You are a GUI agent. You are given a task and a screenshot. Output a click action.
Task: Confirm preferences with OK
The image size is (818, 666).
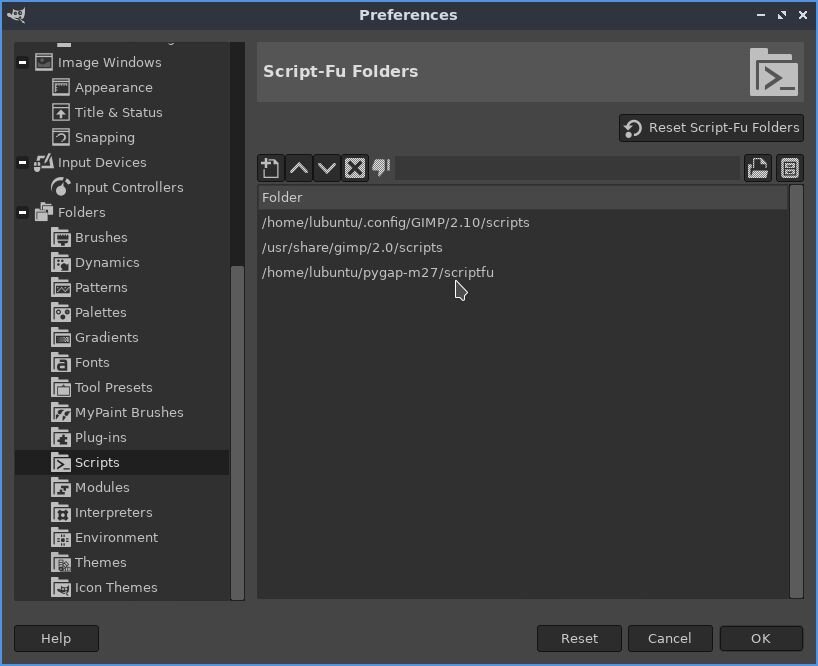pos(761,638)
